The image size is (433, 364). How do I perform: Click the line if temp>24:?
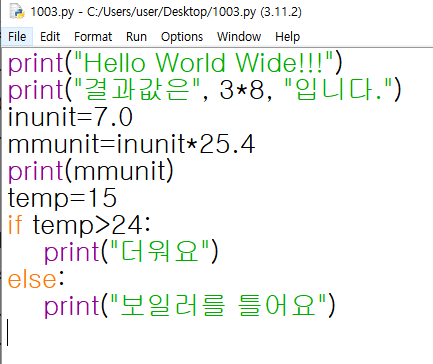[79, 225]
